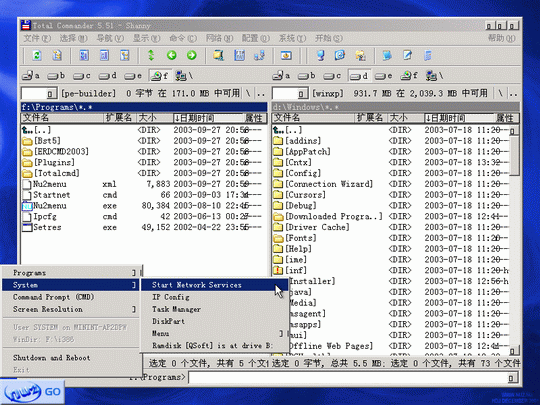Click the window with orange dot toolbar icon
The width and height of the screenshot is (540, 405).
pos(286,55)
